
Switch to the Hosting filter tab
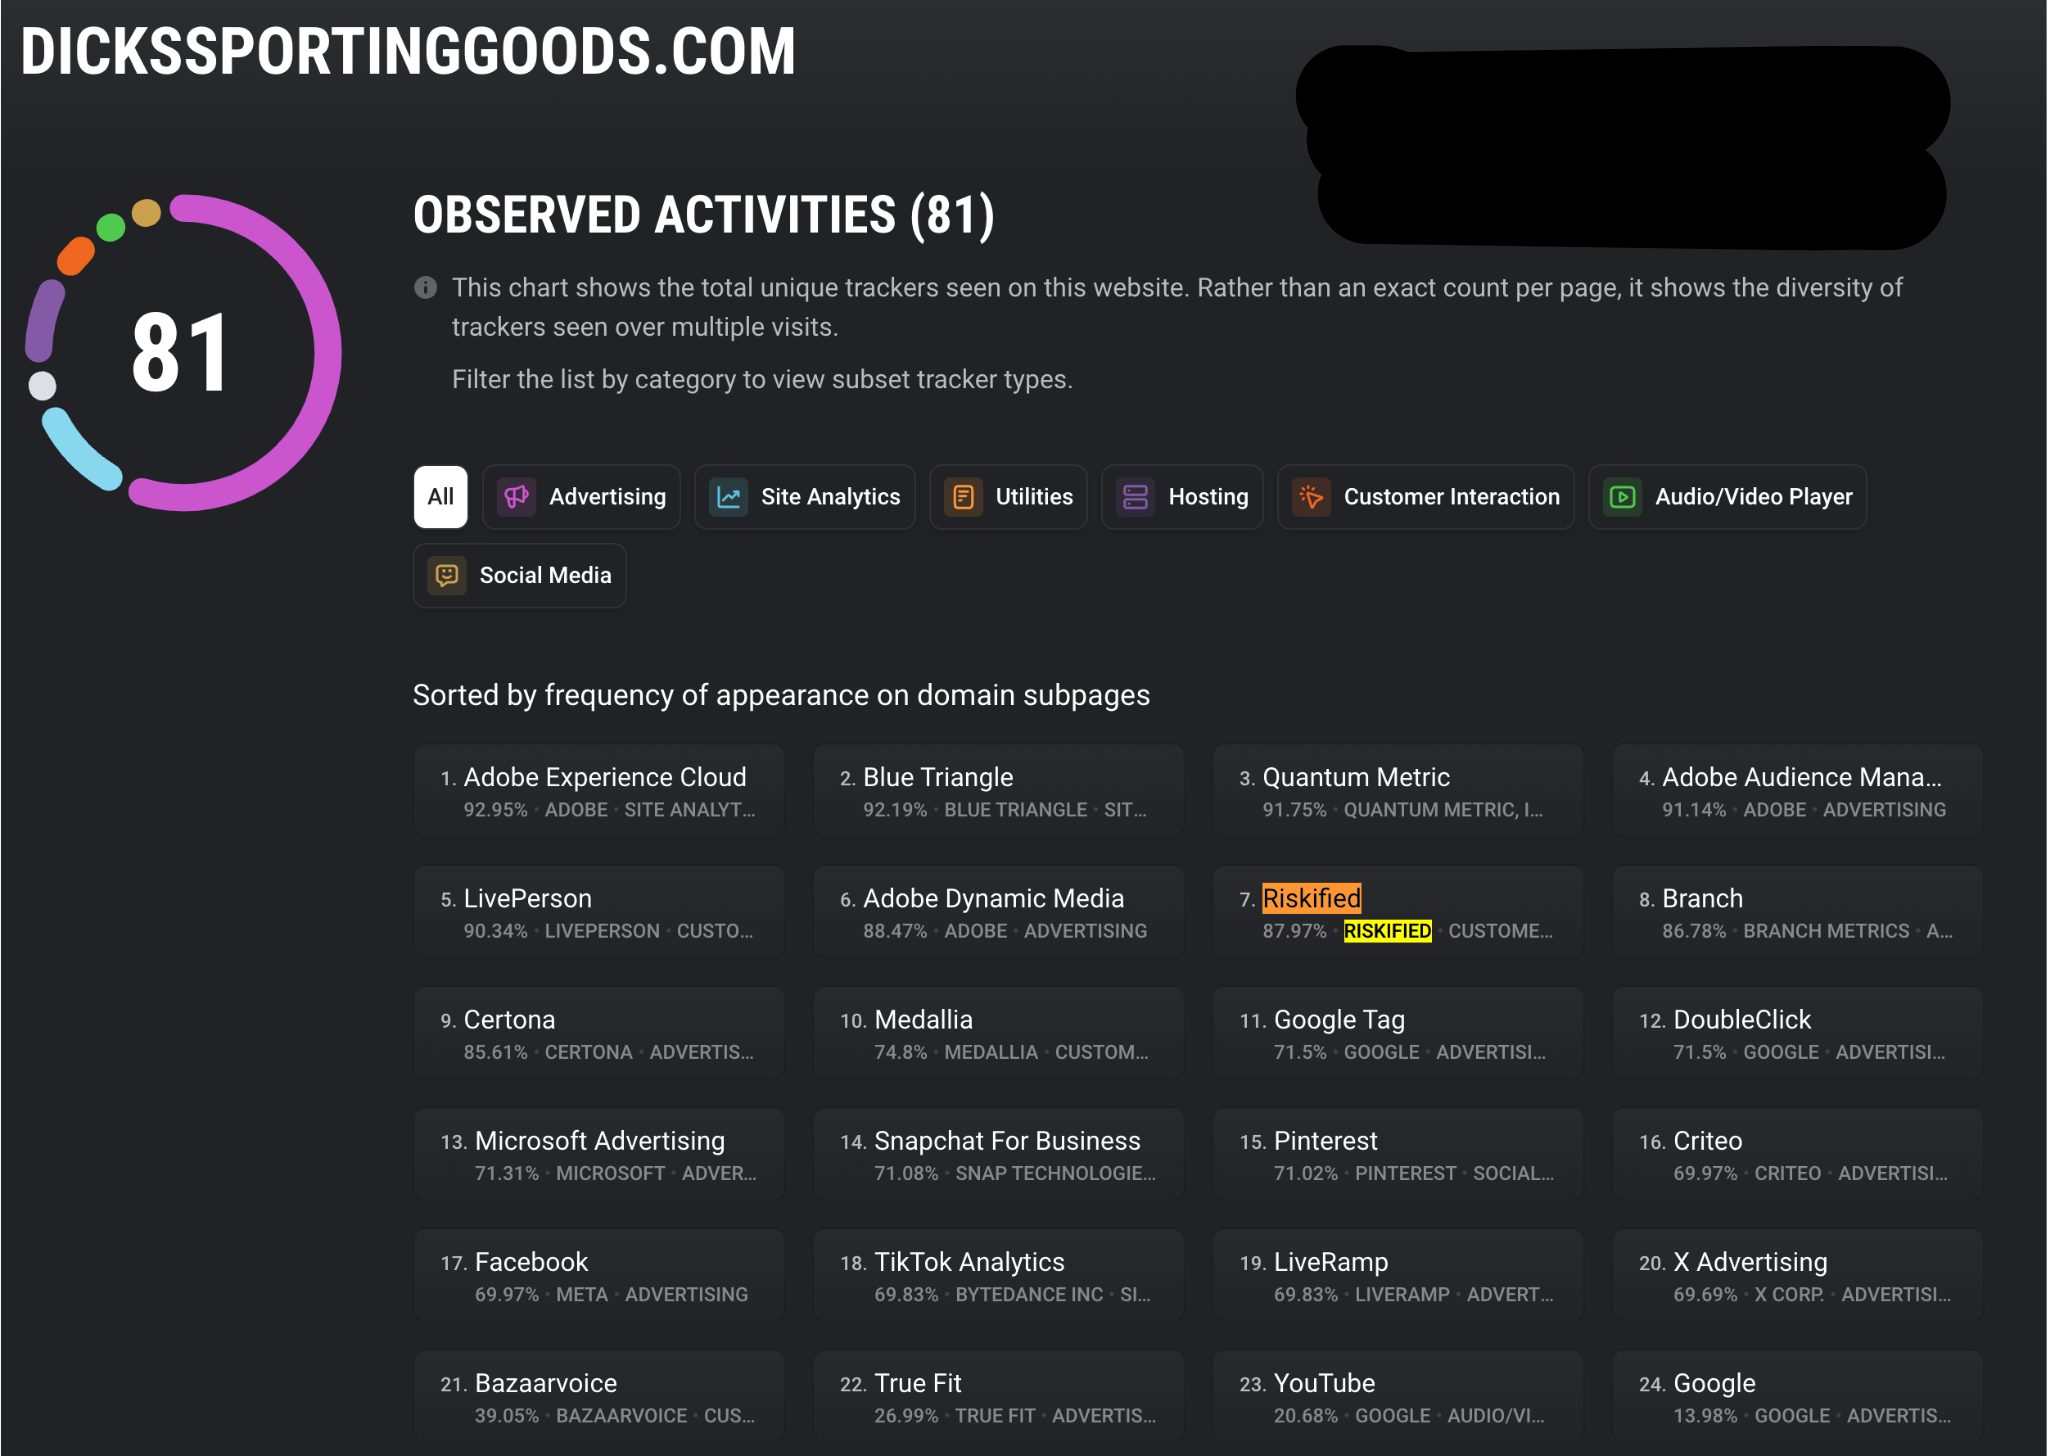tap(1183, 497)
